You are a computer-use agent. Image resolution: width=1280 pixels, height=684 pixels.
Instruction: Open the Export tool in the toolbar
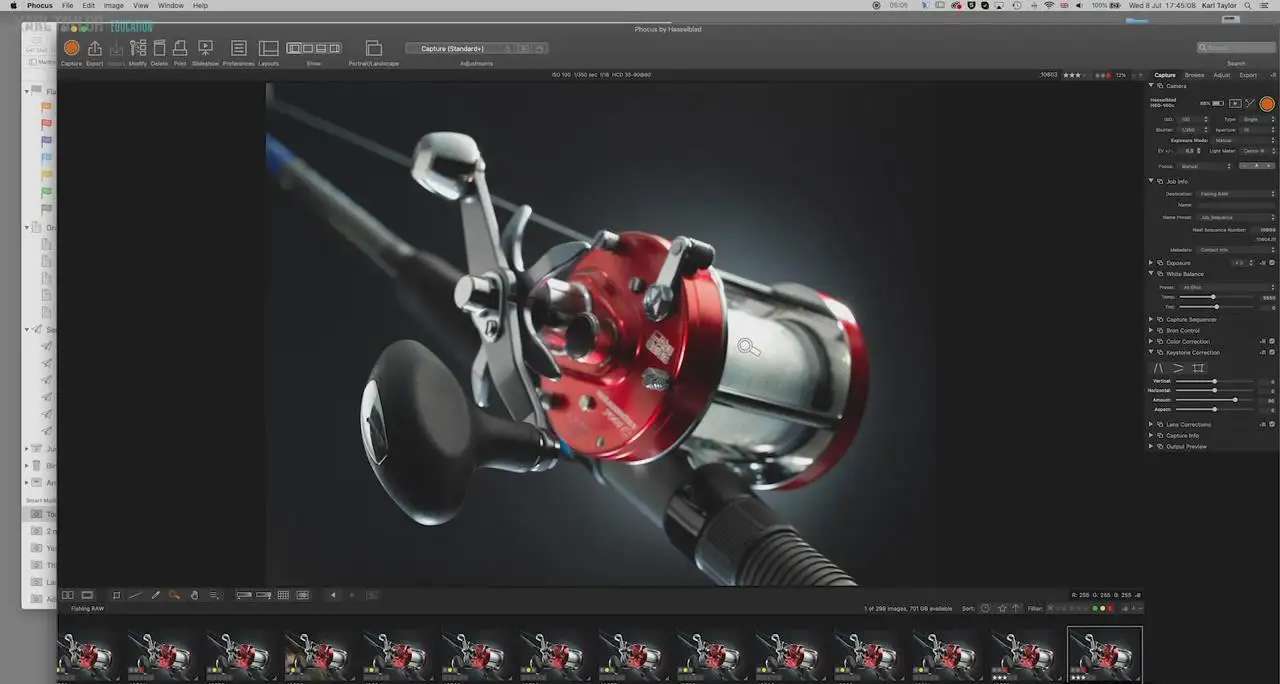95,48
